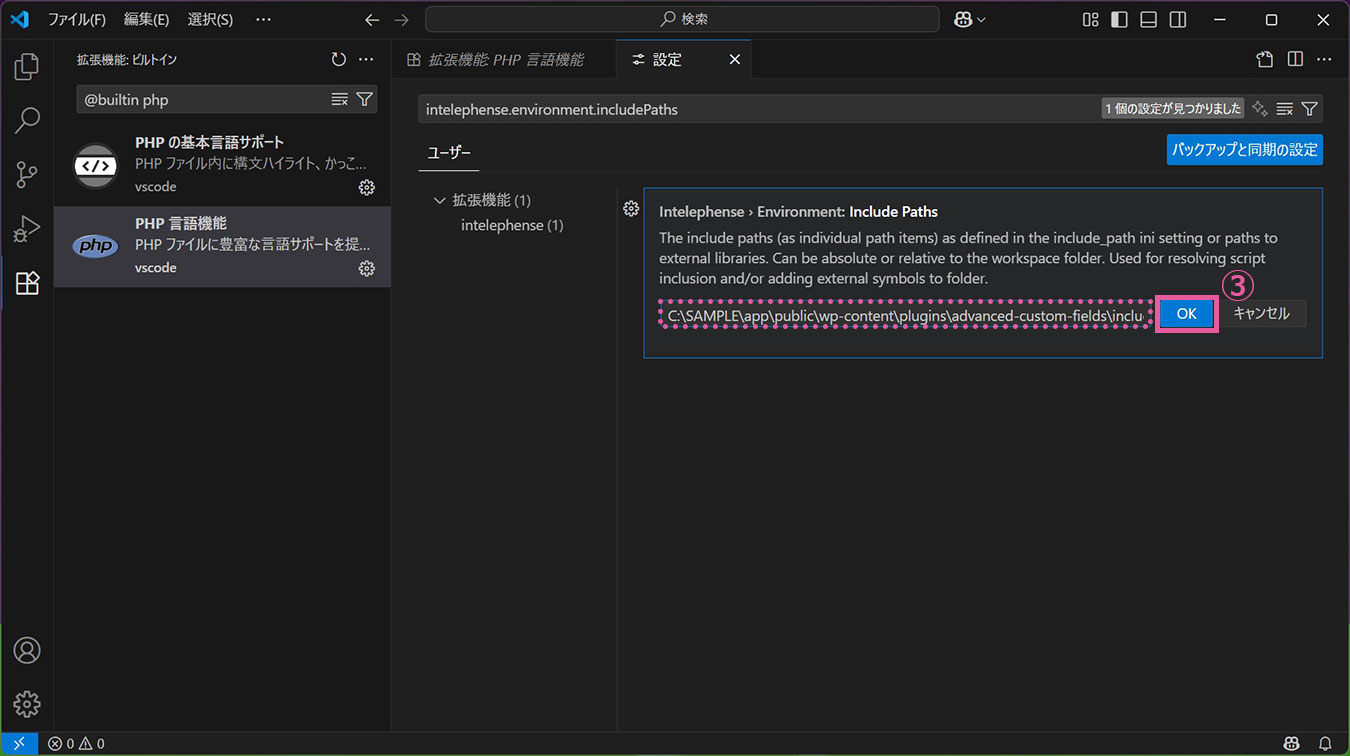Open the Copilot dropdown chevron in title bar
Viewport: 1350px width, 756px height.
(982, 20)
